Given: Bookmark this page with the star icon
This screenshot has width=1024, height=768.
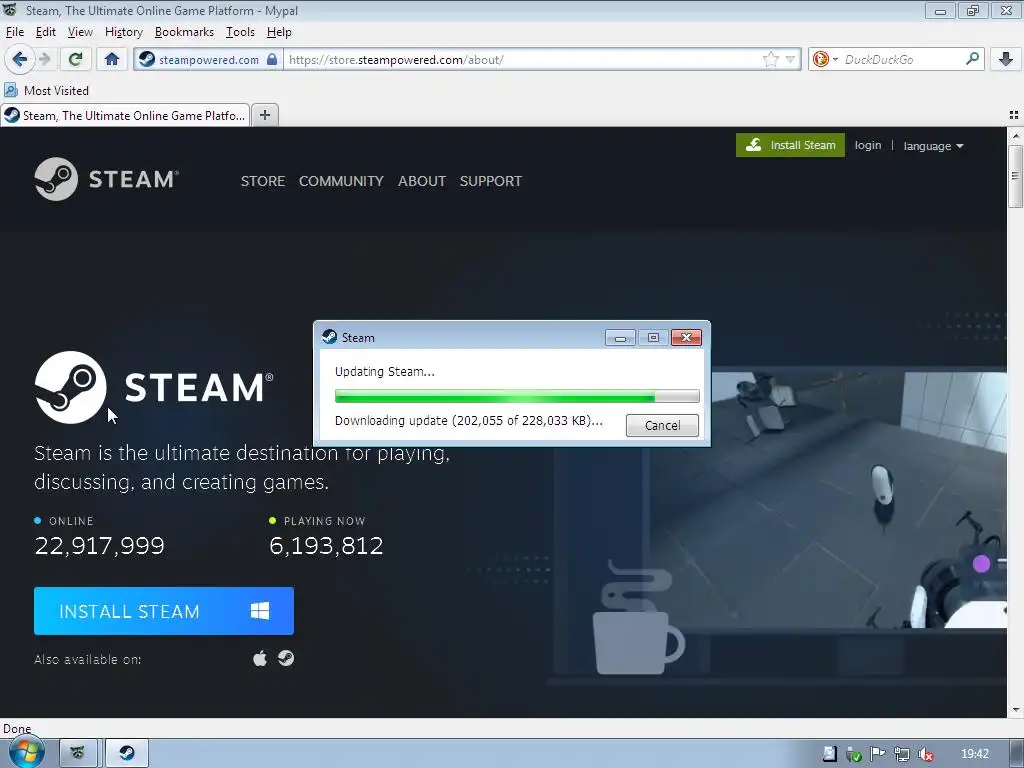Looking at the screenshot, I should (x=771, y=59).
